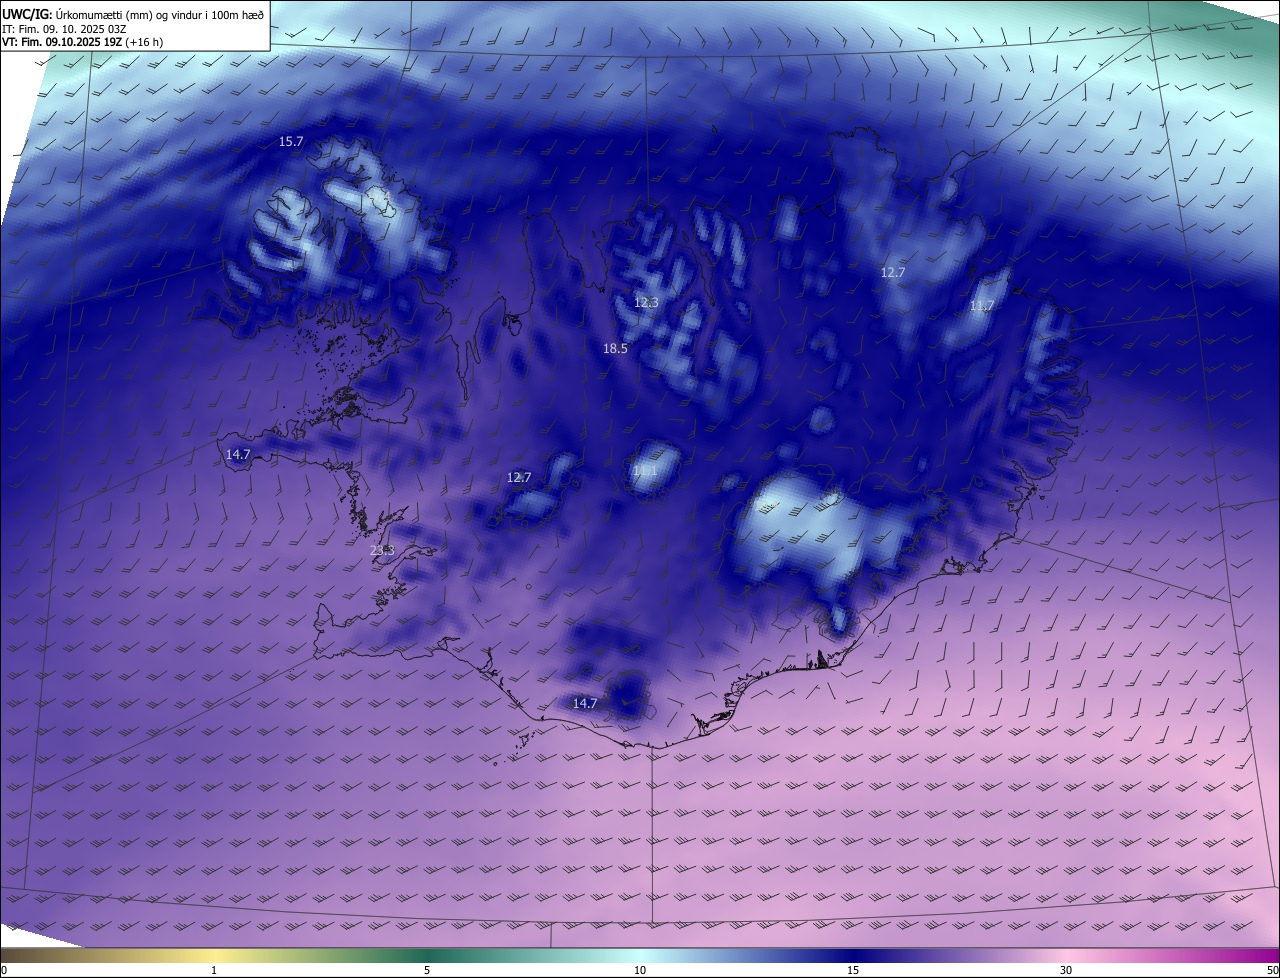
Task: Click the 30 tick on the color scale
Action: pos(1066,970)
